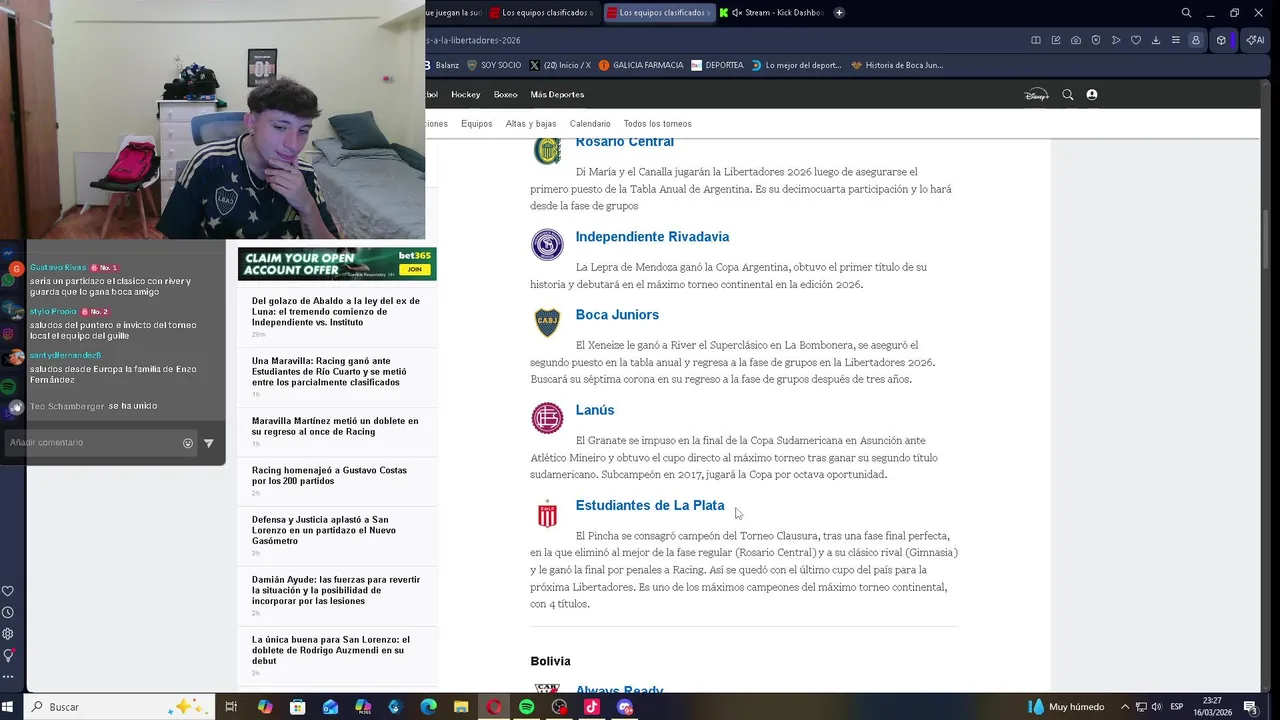Open DEPORTEA bookmark
The image size is (1280, 720).
[717, 65]
